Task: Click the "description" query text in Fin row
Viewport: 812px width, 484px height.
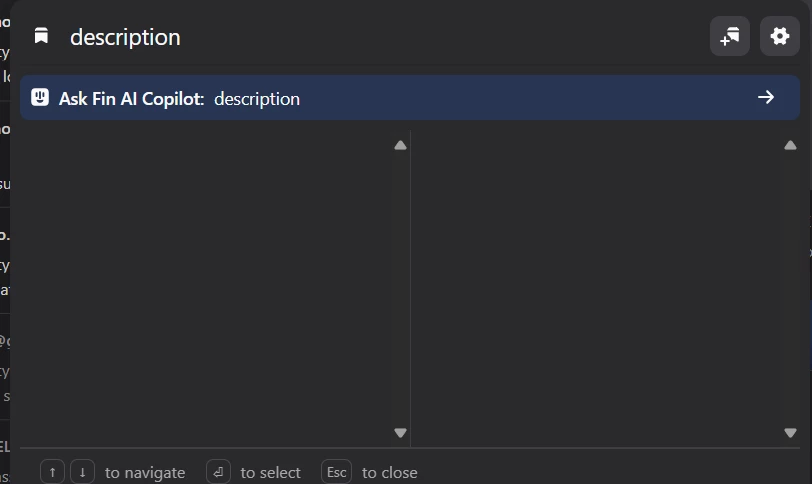Action: (257, 99)
